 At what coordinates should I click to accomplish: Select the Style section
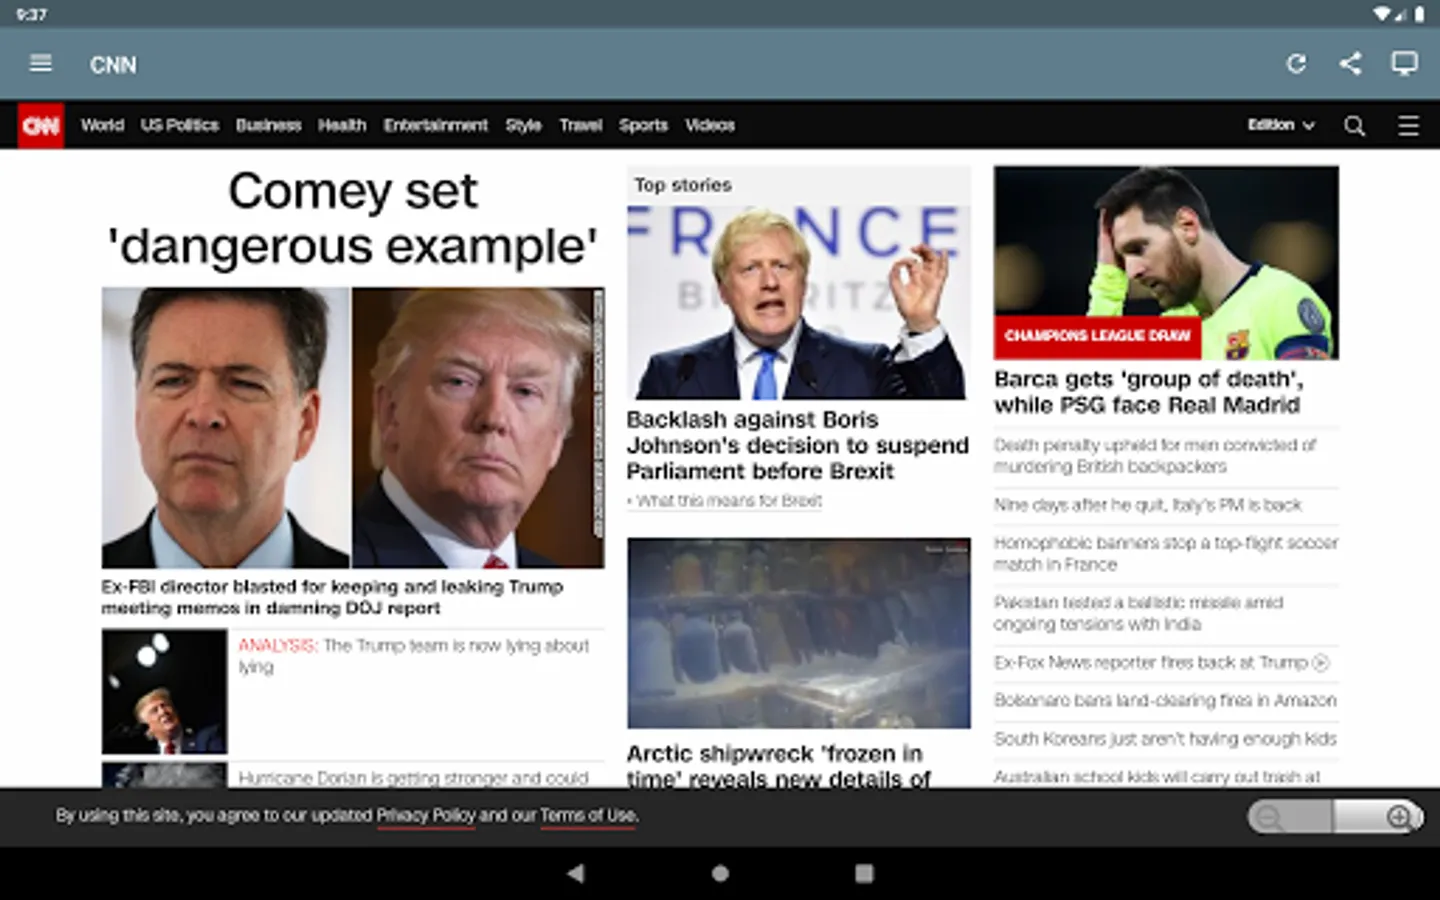pos(523,125)
